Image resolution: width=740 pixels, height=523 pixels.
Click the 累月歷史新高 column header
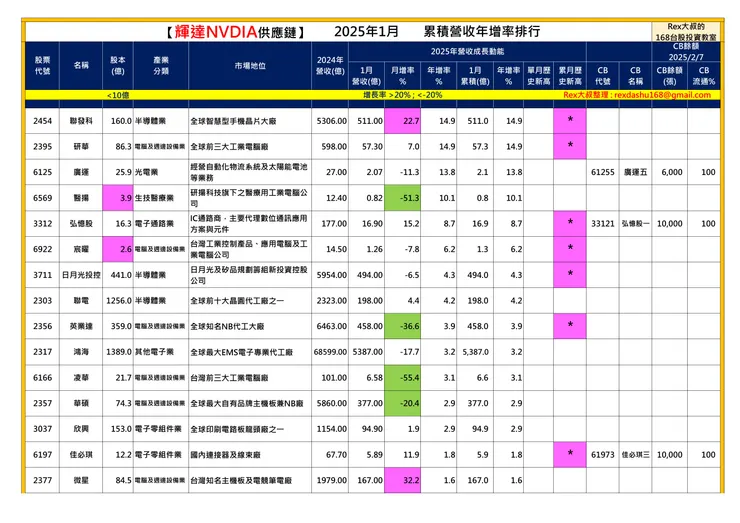pyautogui.click(x=570, y=76)
